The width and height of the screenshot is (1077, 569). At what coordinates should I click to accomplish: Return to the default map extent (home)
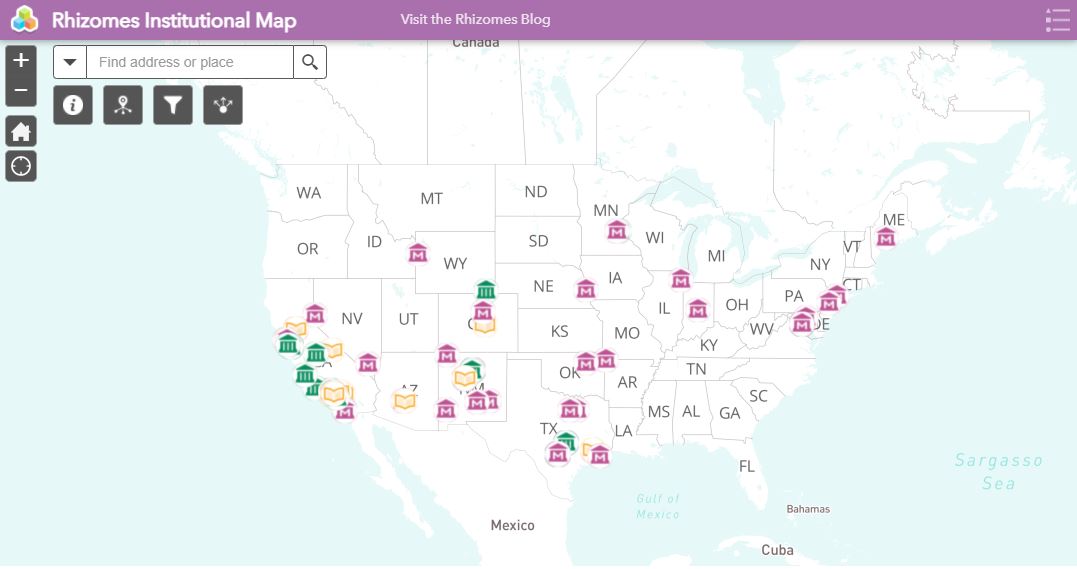[x=21, y=131]
